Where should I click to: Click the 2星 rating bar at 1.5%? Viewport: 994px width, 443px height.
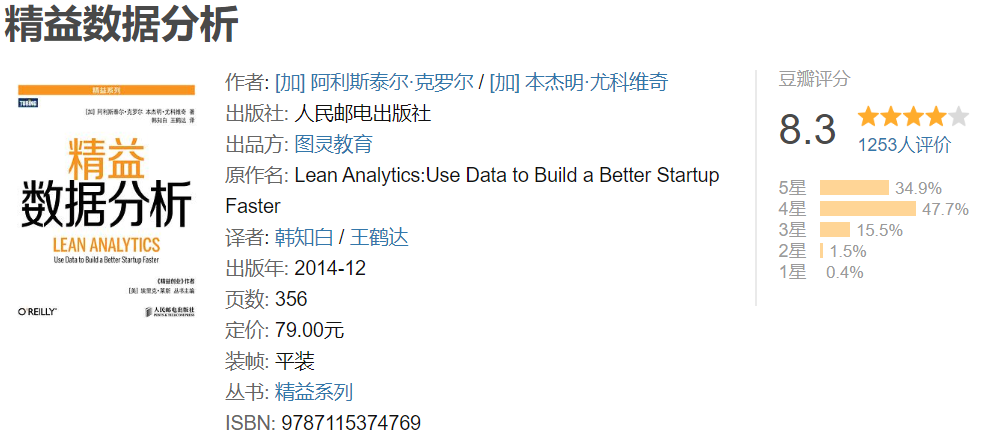821,250
